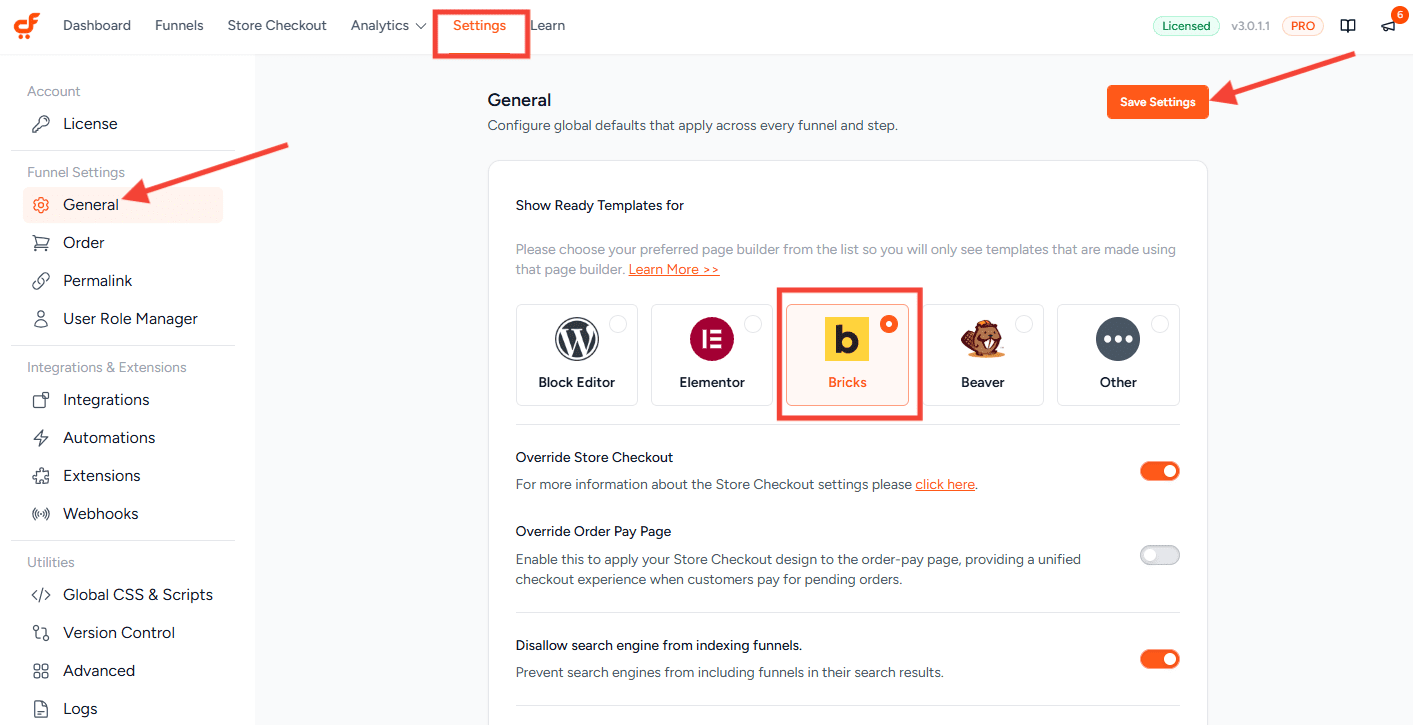The width and height of the screenshot is (1413, 725).
Task: Open the Funnels tab
Action: click(179, 26)
